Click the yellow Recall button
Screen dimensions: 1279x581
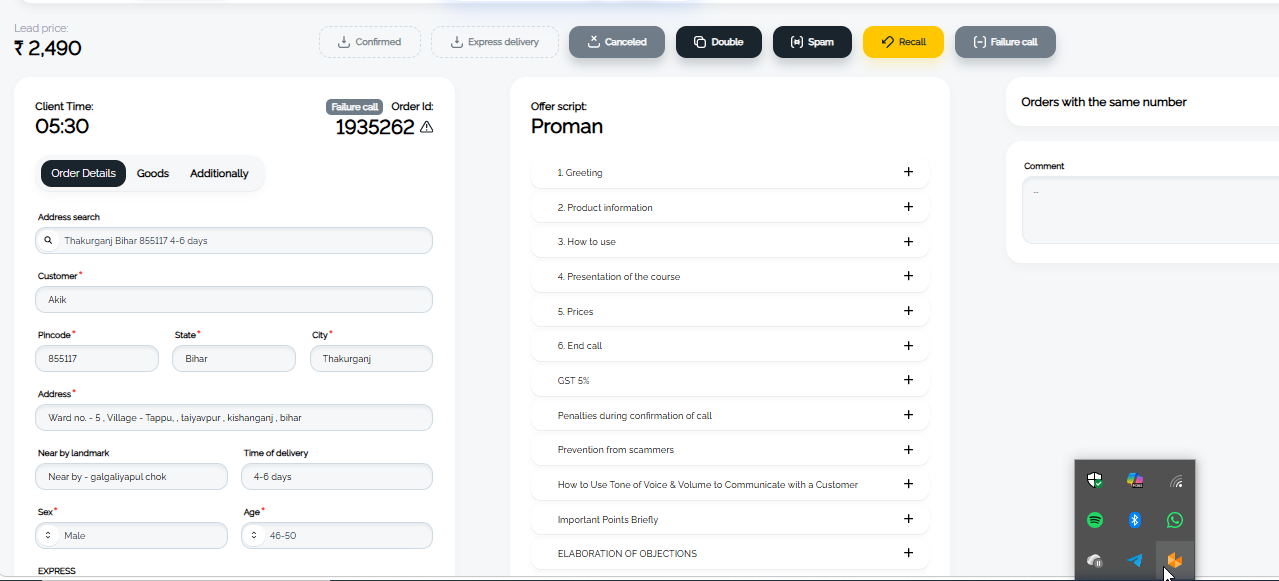[903, 42]
